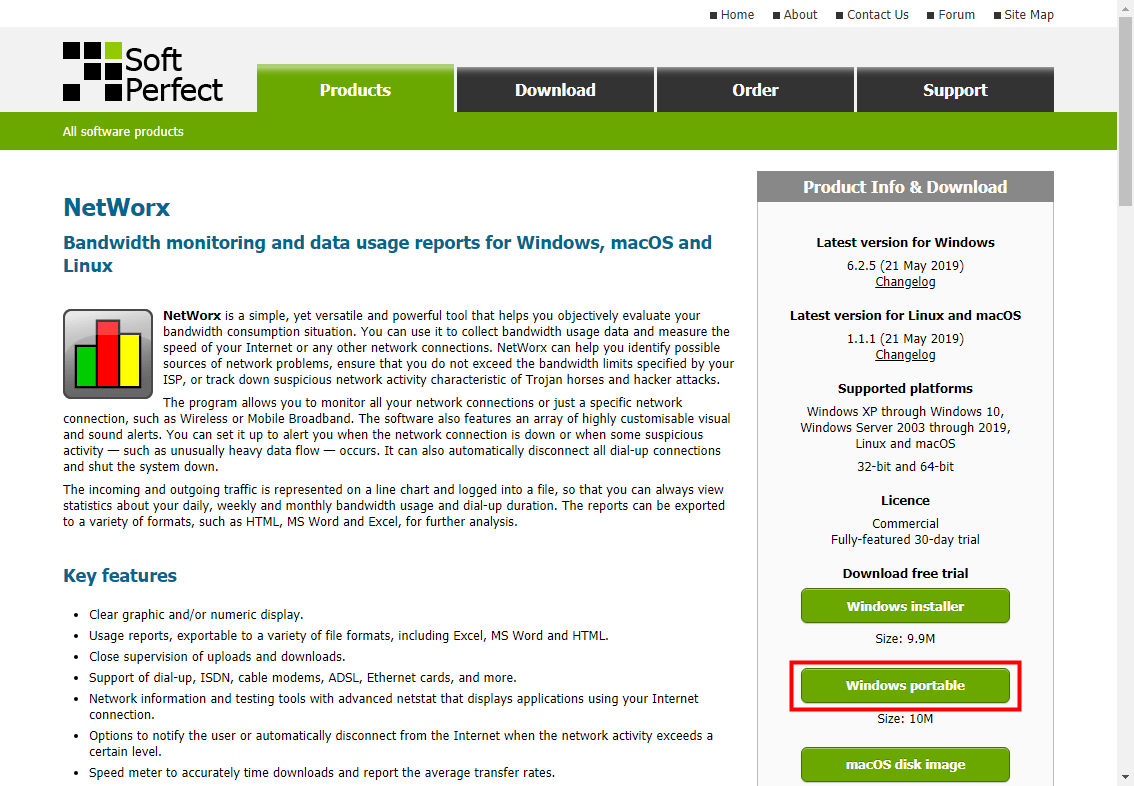The image size is (1134, 786).
Task: Click the NetWorx page heading
Action: (116, 208)
